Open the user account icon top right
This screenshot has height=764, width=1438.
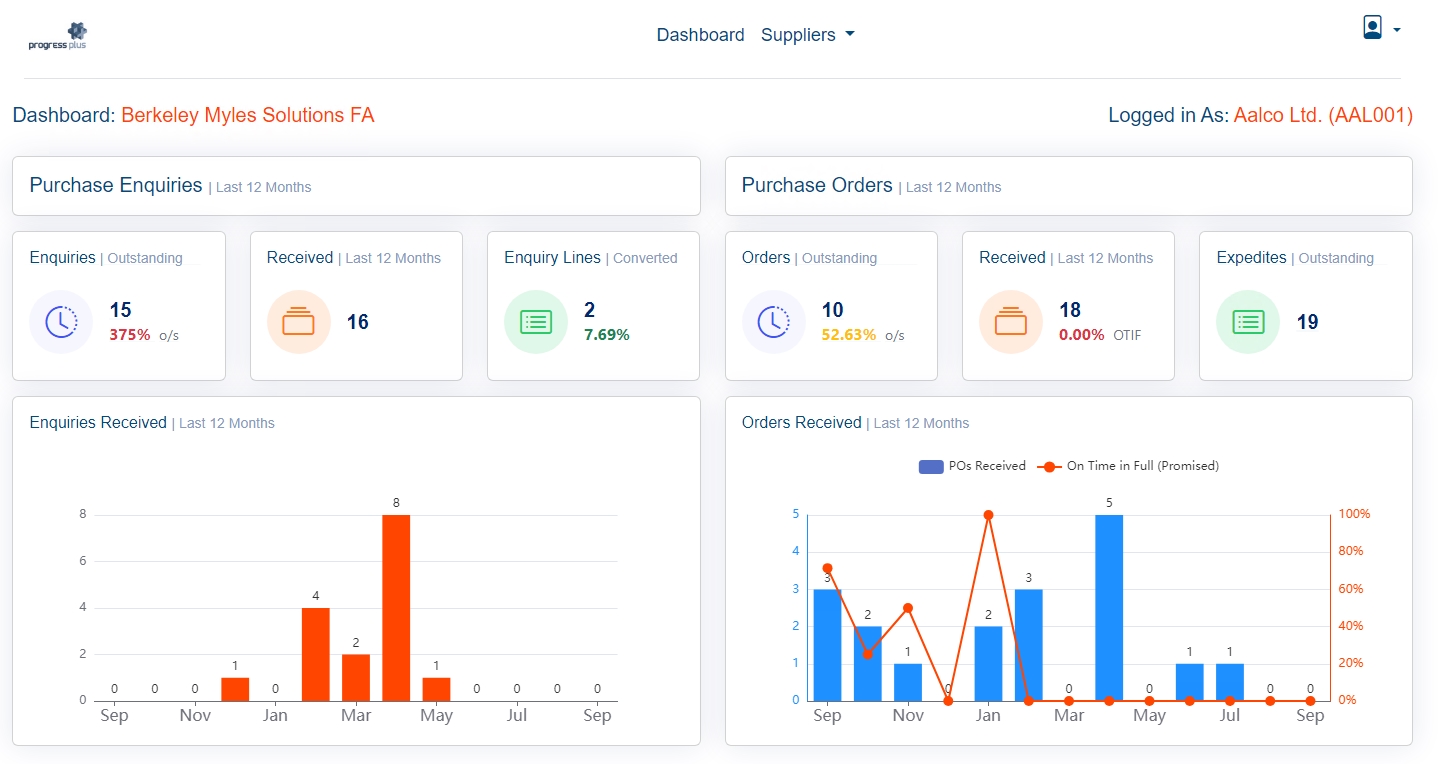1371,28
